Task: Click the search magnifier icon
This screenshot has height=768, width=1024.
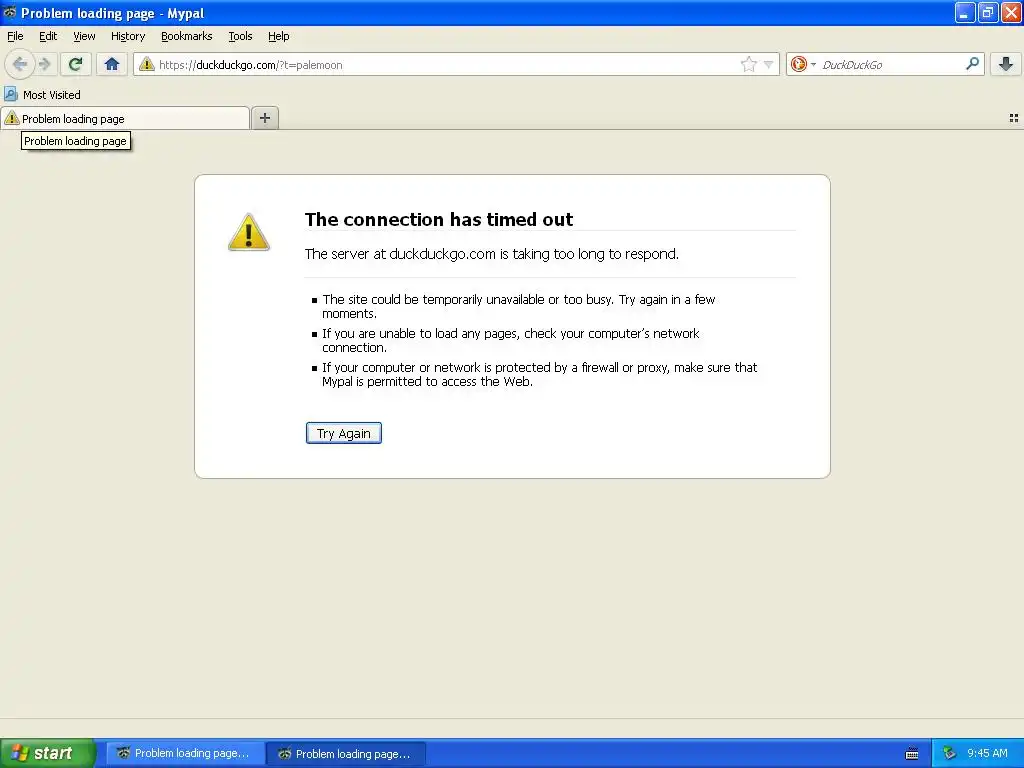Action: click(x=972, y=64)
